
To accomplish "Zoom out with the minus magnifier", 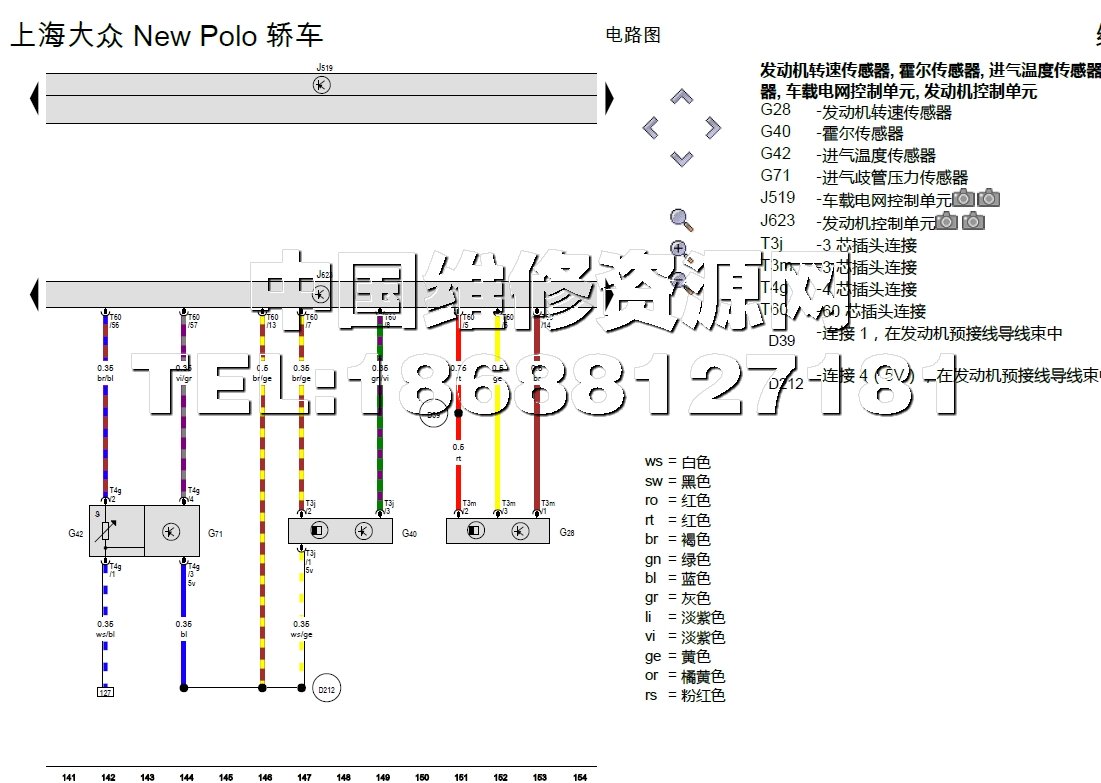I will [x=680, y=284].
